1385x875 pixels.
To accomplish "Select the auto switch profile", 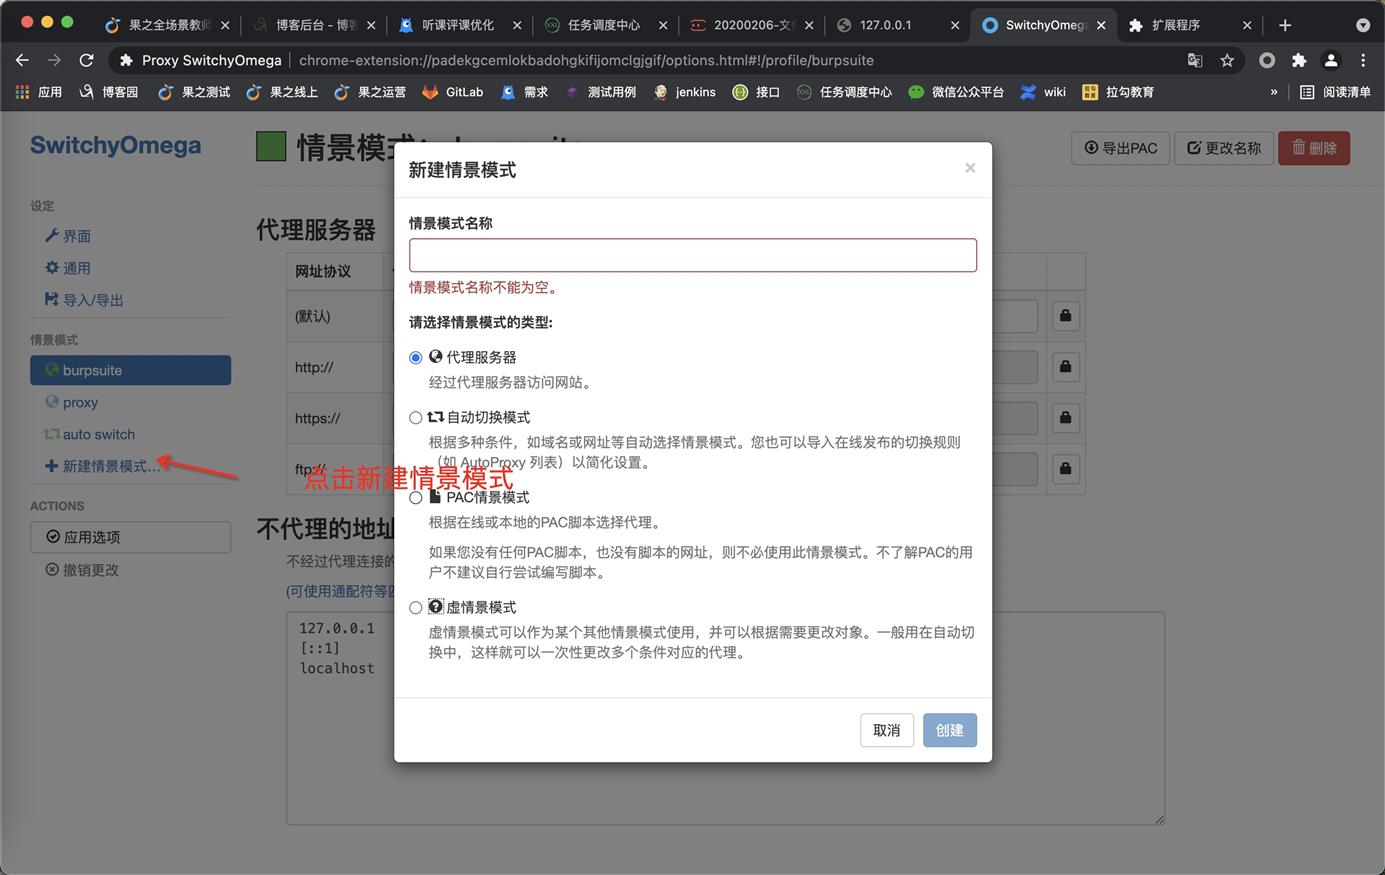I will (89, 434).
